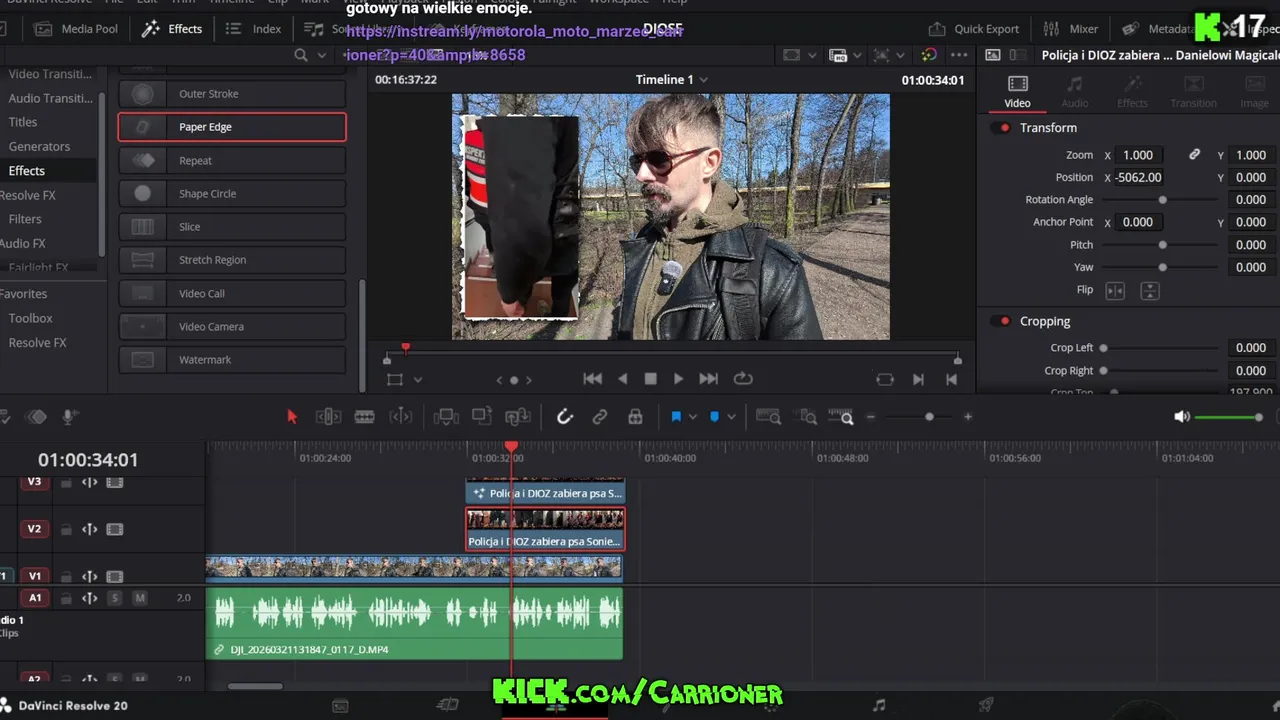Switch to the Inspector Transition tab
1280x720 pixels.
(x=1193, y=92)
